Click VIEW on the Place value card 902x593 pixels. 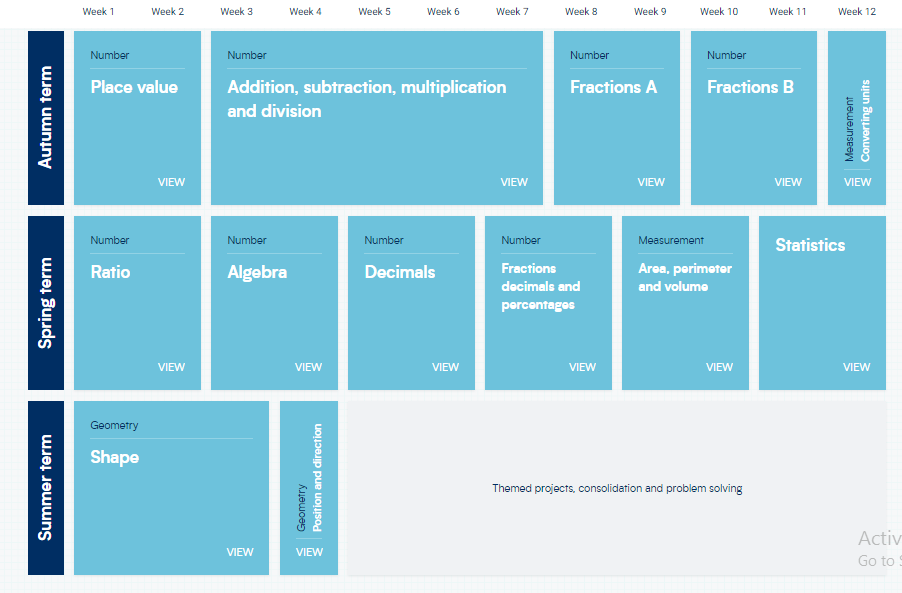pyautogui.click(x=171, y=182)
